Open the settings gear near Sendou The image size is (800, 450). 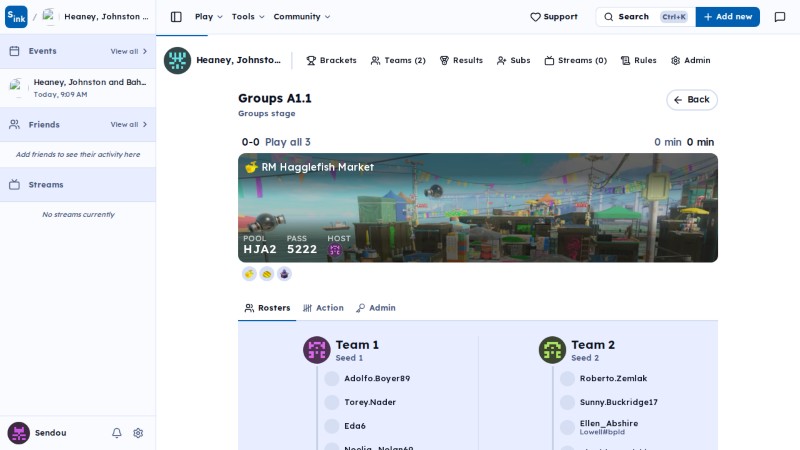click(x=138, y=433)
